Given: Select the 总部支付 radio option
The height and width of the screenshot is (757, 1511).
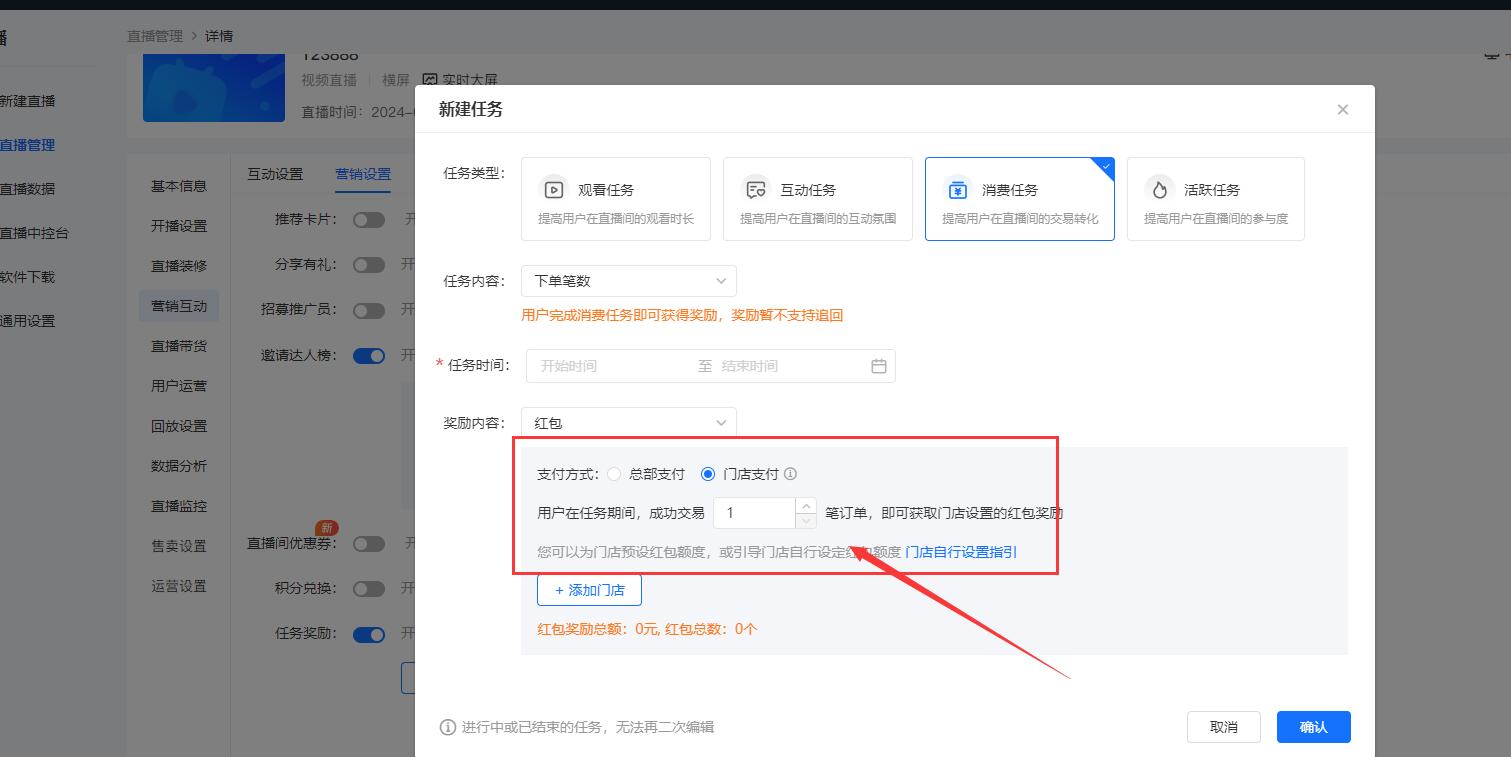Looking at the screenshot, I should tap(613, 473).
